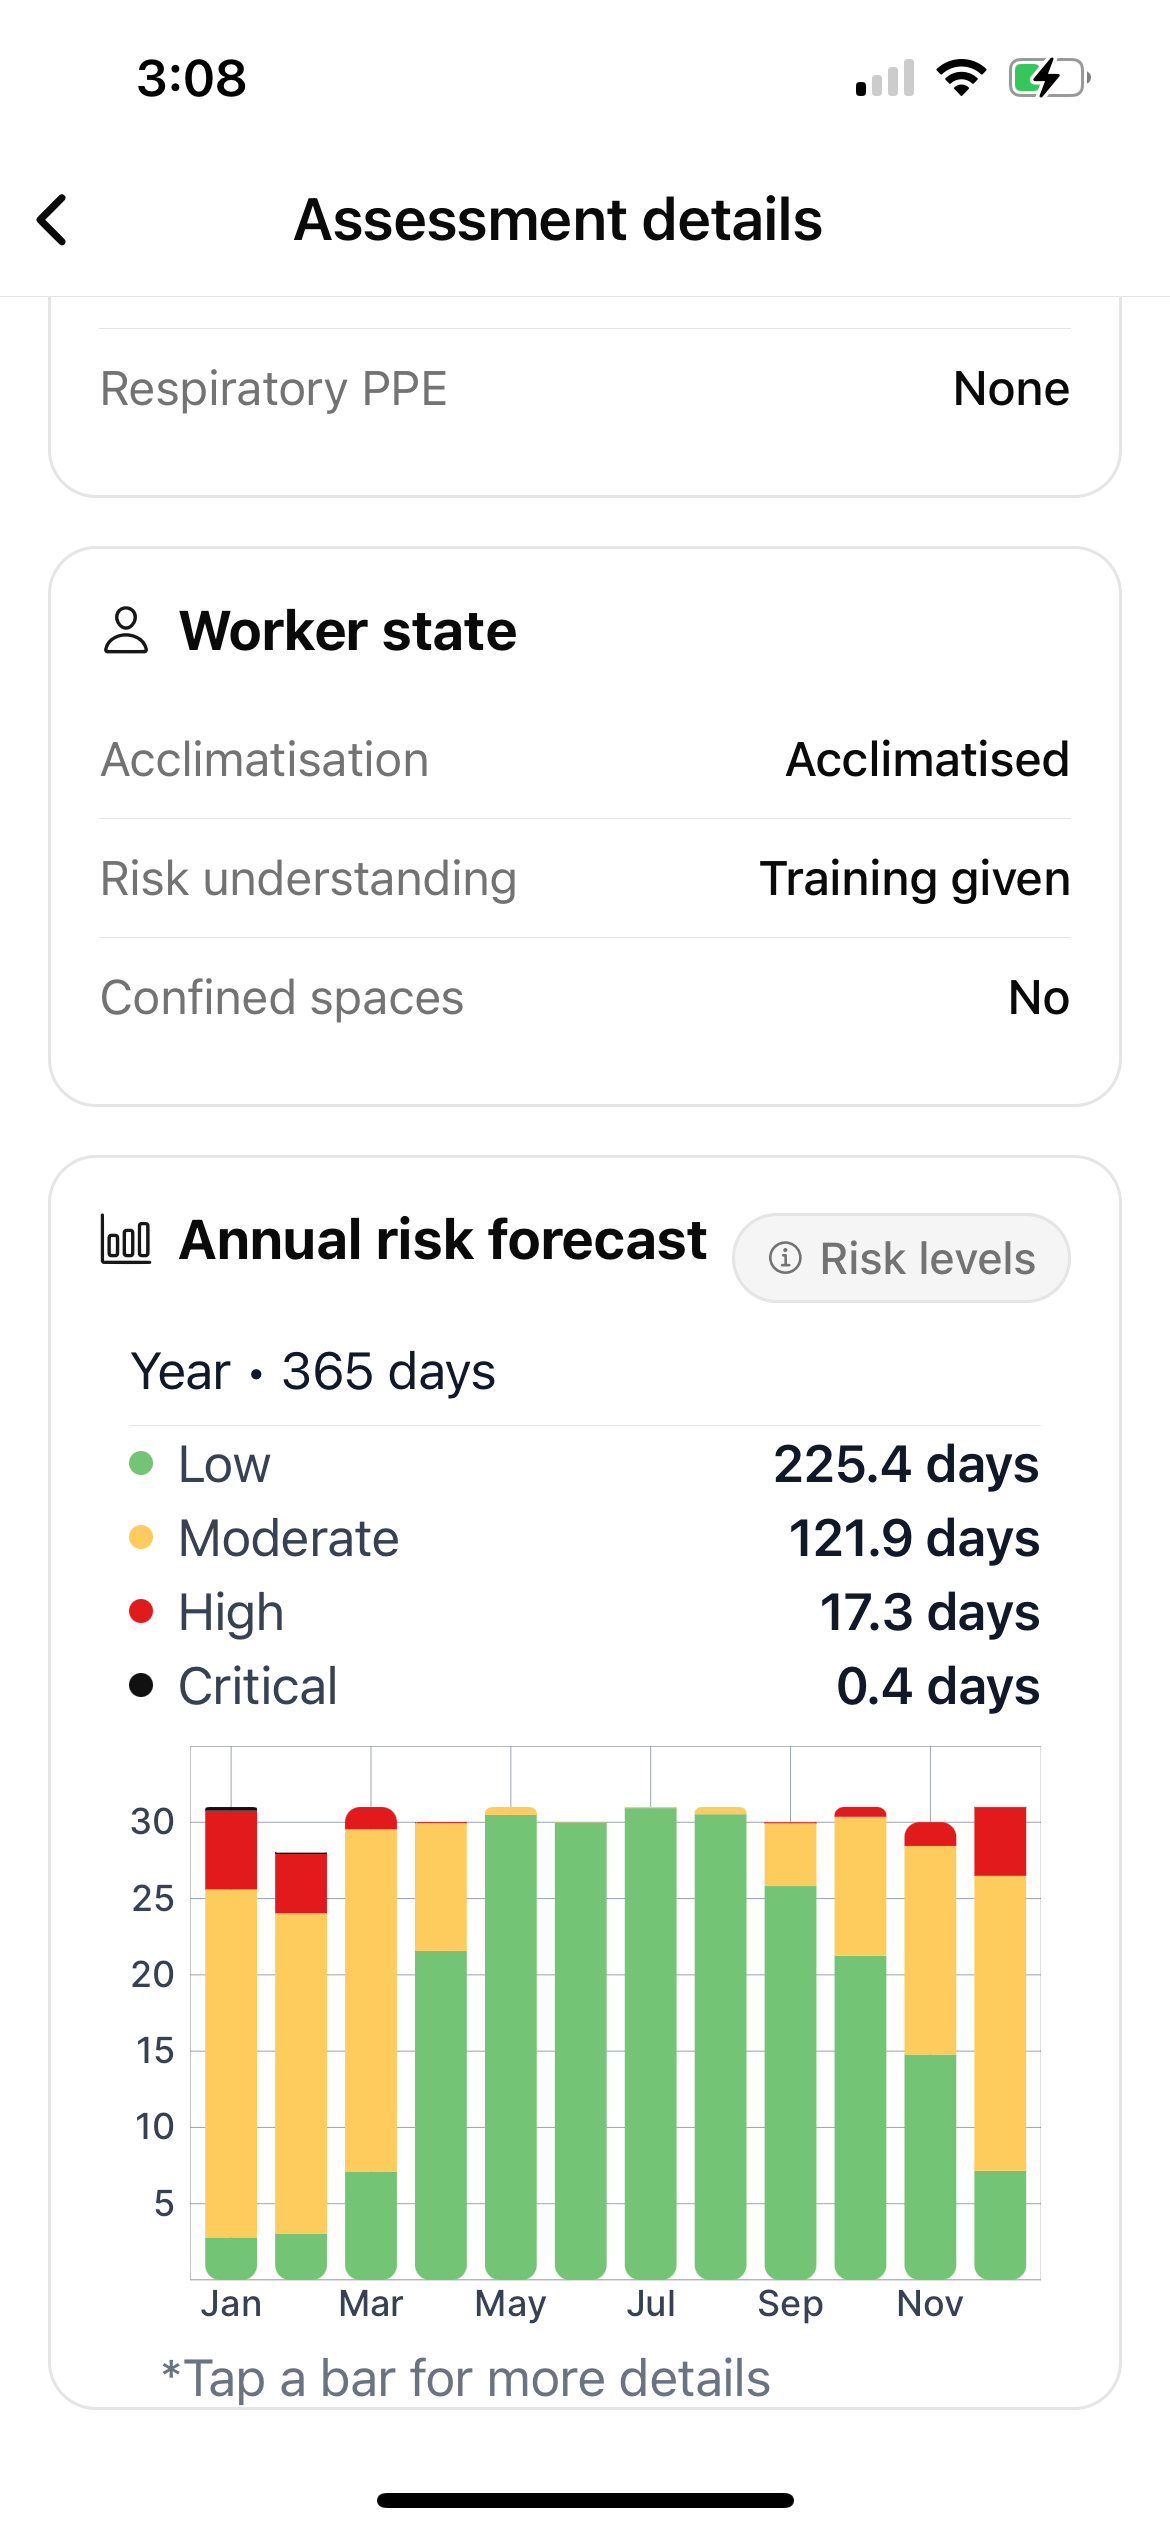
Task: Tap the Confined spaces row
Action: 585,997
